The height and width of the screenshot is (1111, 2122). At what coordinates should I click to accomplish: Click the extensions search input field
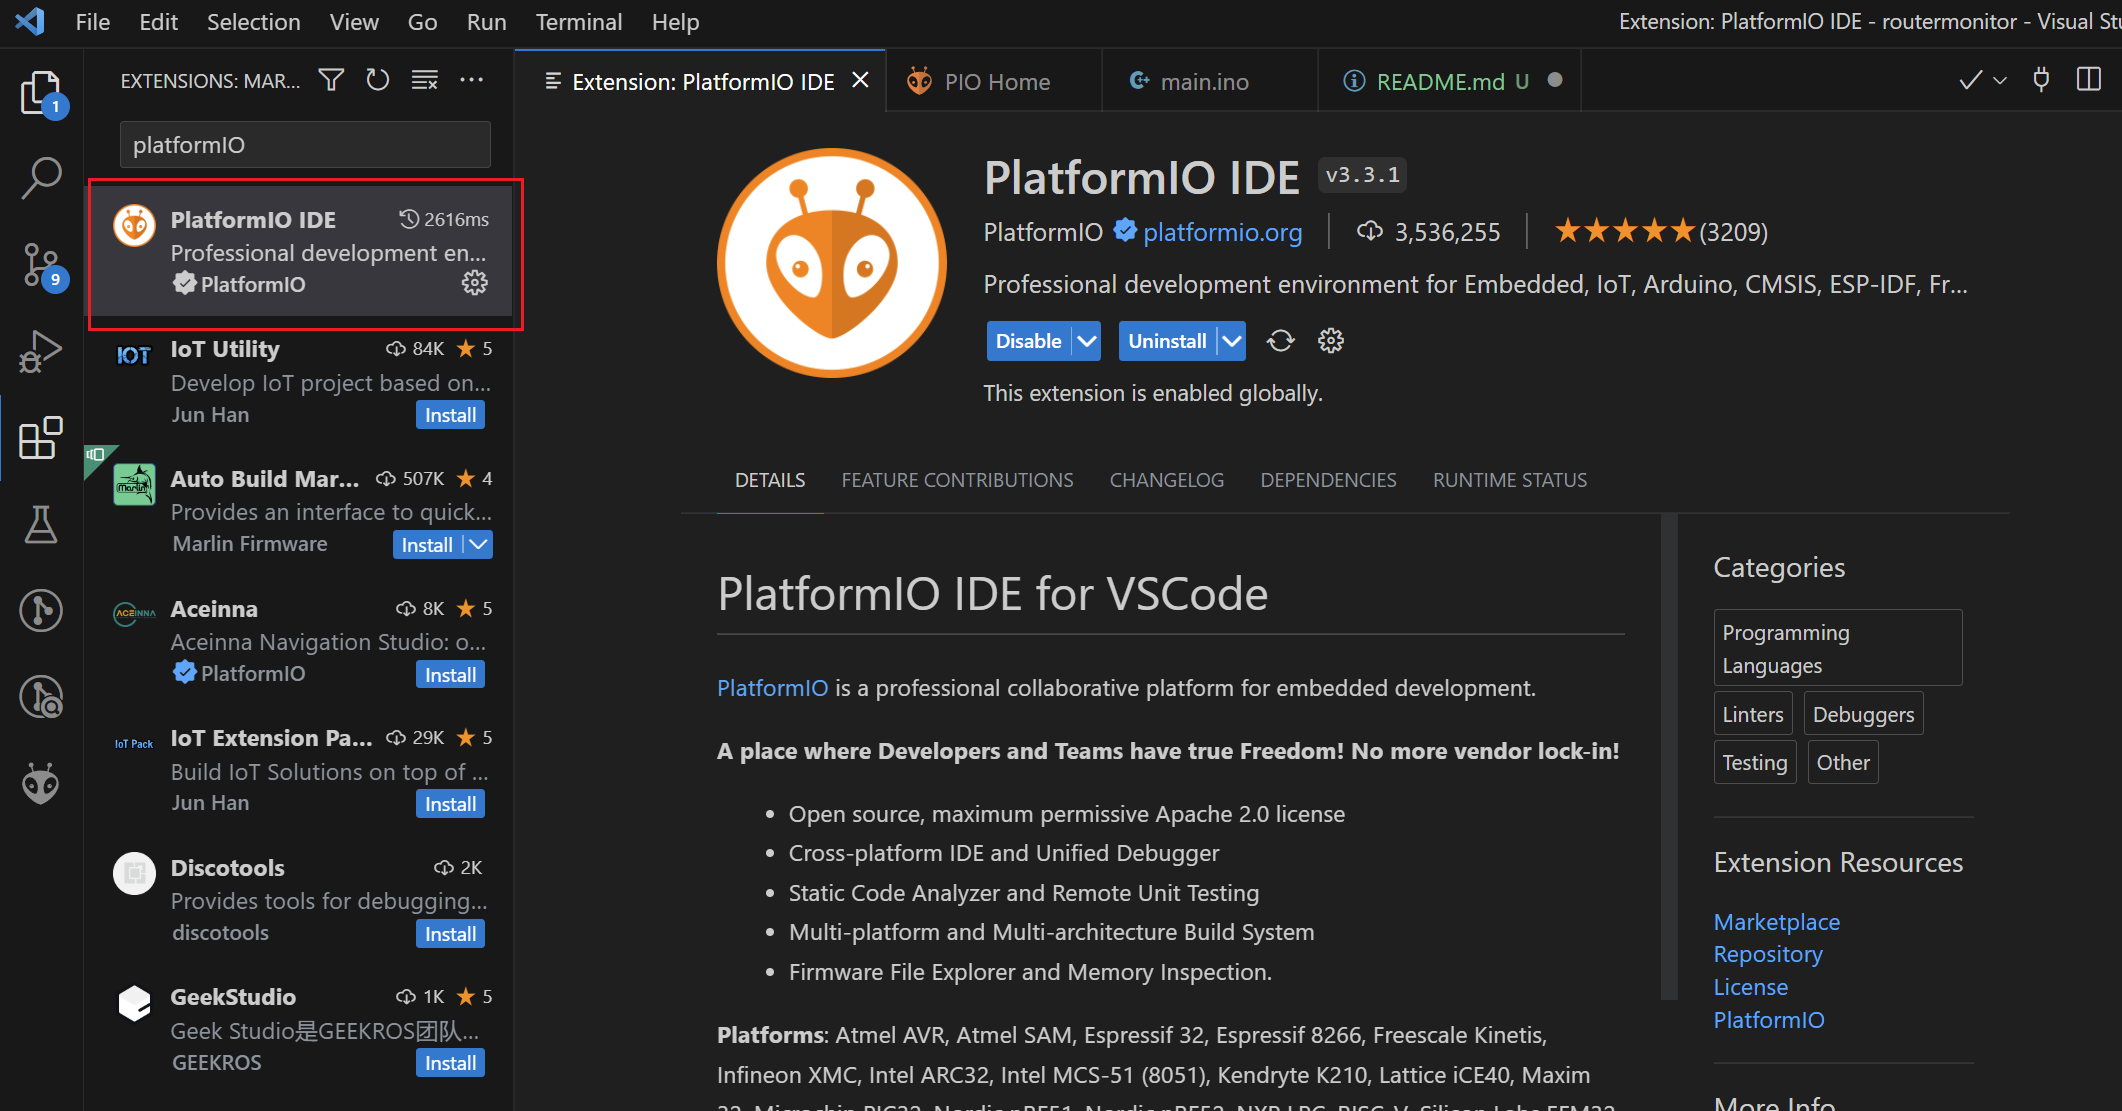pyautogui.click(x=305, y=145)
